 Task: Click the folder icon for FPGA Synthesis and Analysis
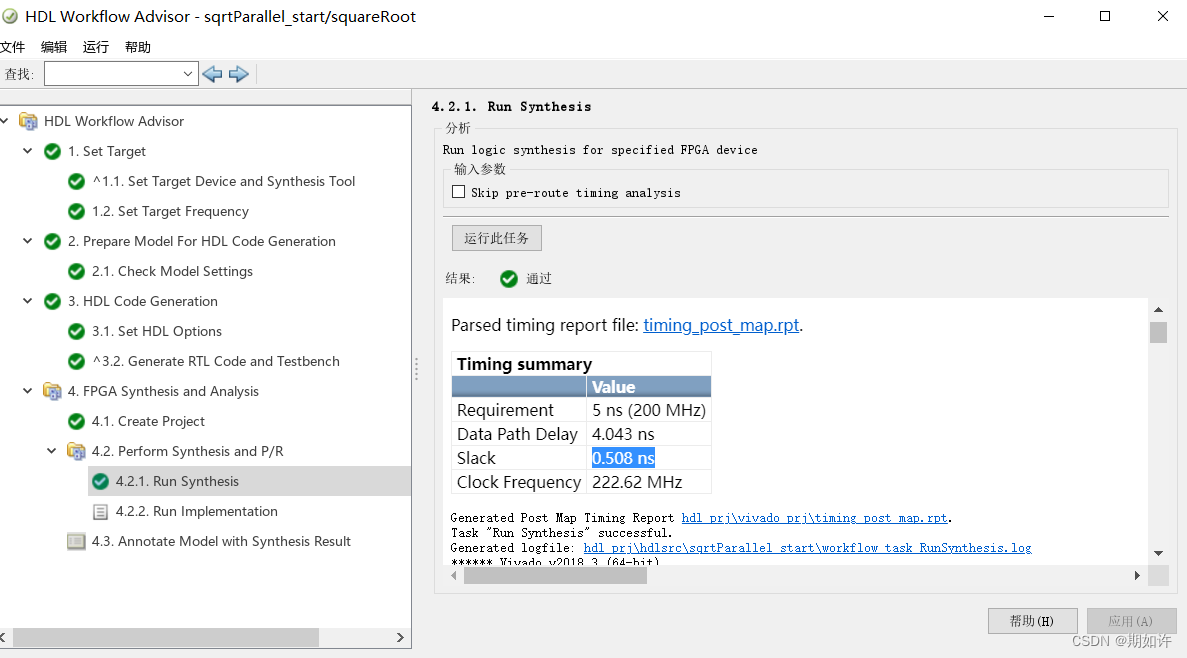(x=52, y=391)
